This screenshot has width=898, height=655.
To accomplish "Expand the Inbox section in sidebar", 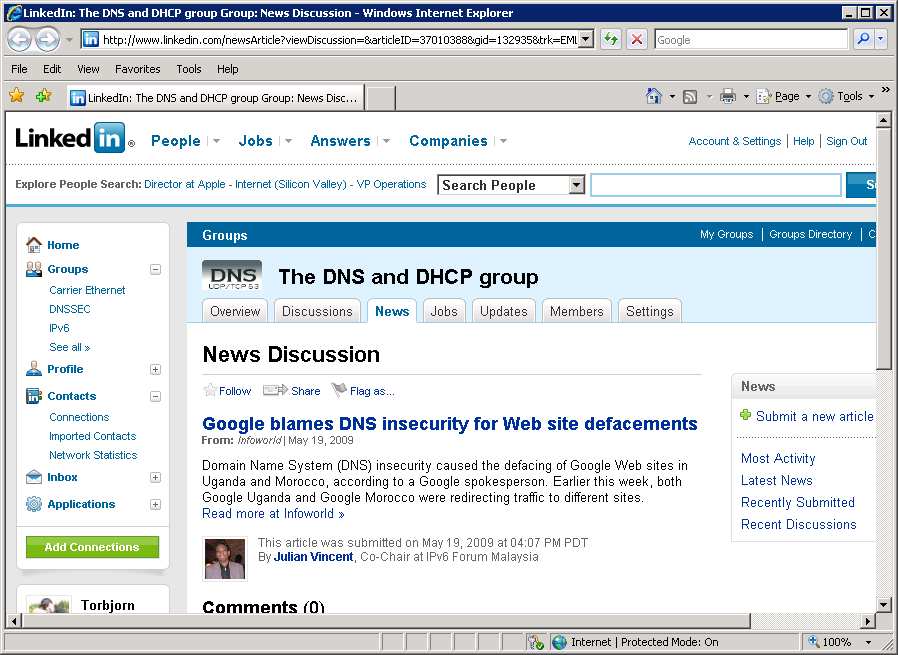I will coord(155,478).
